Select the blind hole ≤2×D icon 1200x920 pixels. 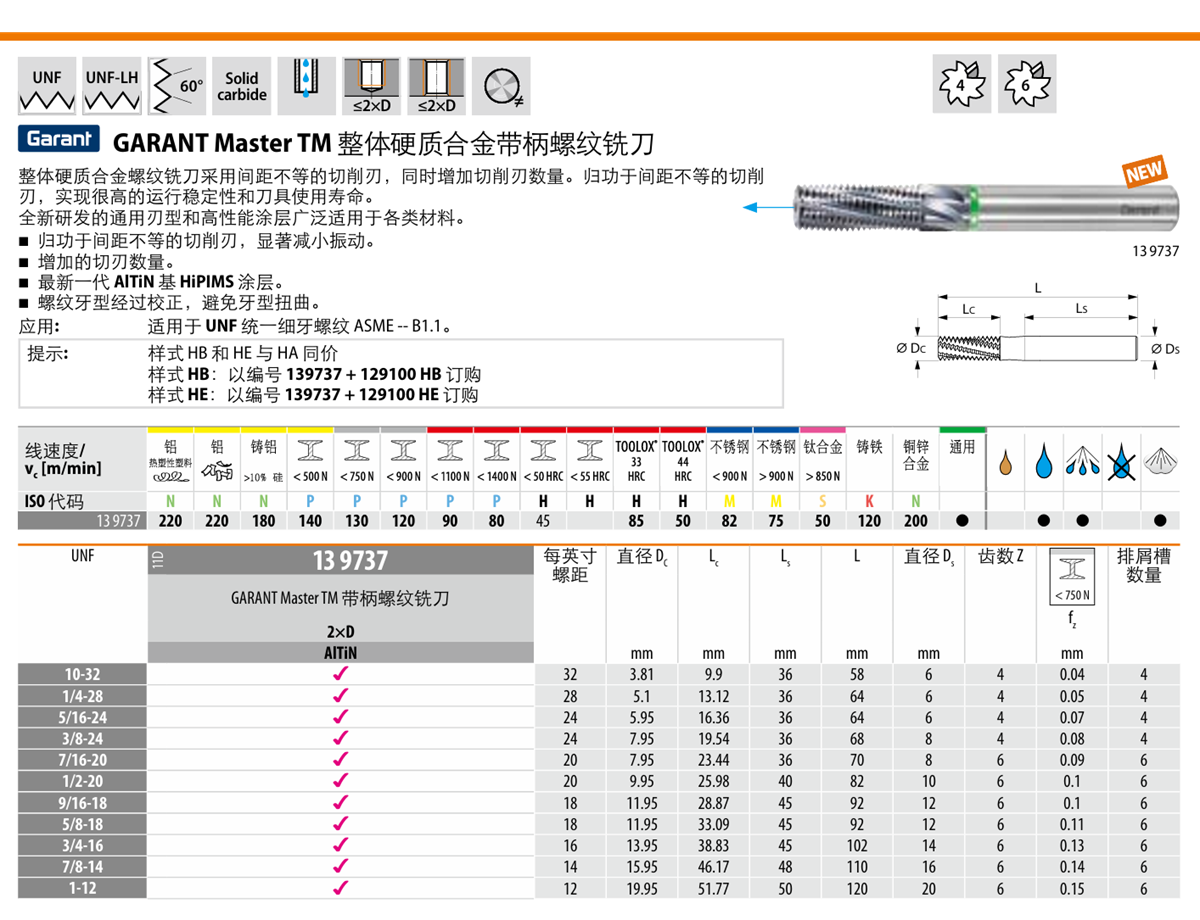tap(372, 88)
